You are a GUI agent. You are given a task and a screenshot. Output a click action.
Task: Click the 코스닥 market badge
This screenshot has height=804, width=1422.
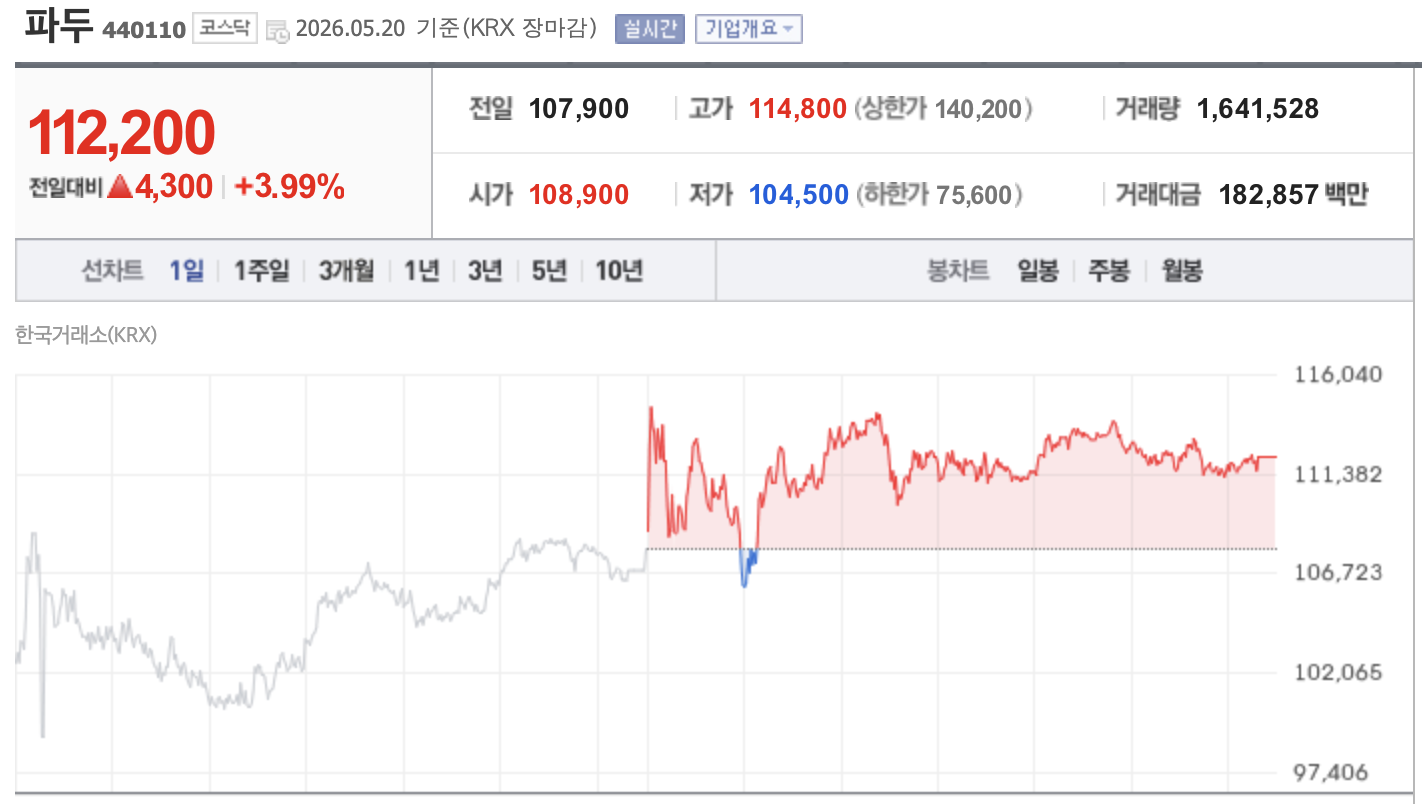coord(225,29)
